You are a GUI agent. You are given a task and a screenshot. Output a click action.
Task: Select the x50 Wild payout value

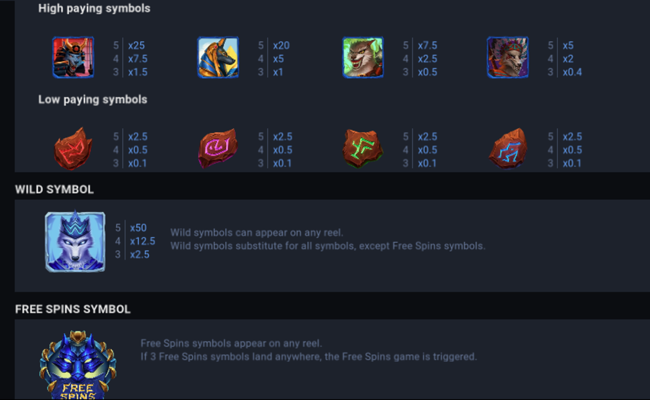(x=139, y=227)
